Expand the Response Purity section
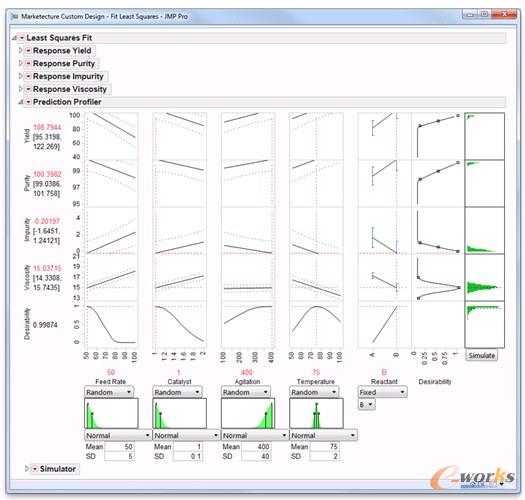 [x=21, y=63]
